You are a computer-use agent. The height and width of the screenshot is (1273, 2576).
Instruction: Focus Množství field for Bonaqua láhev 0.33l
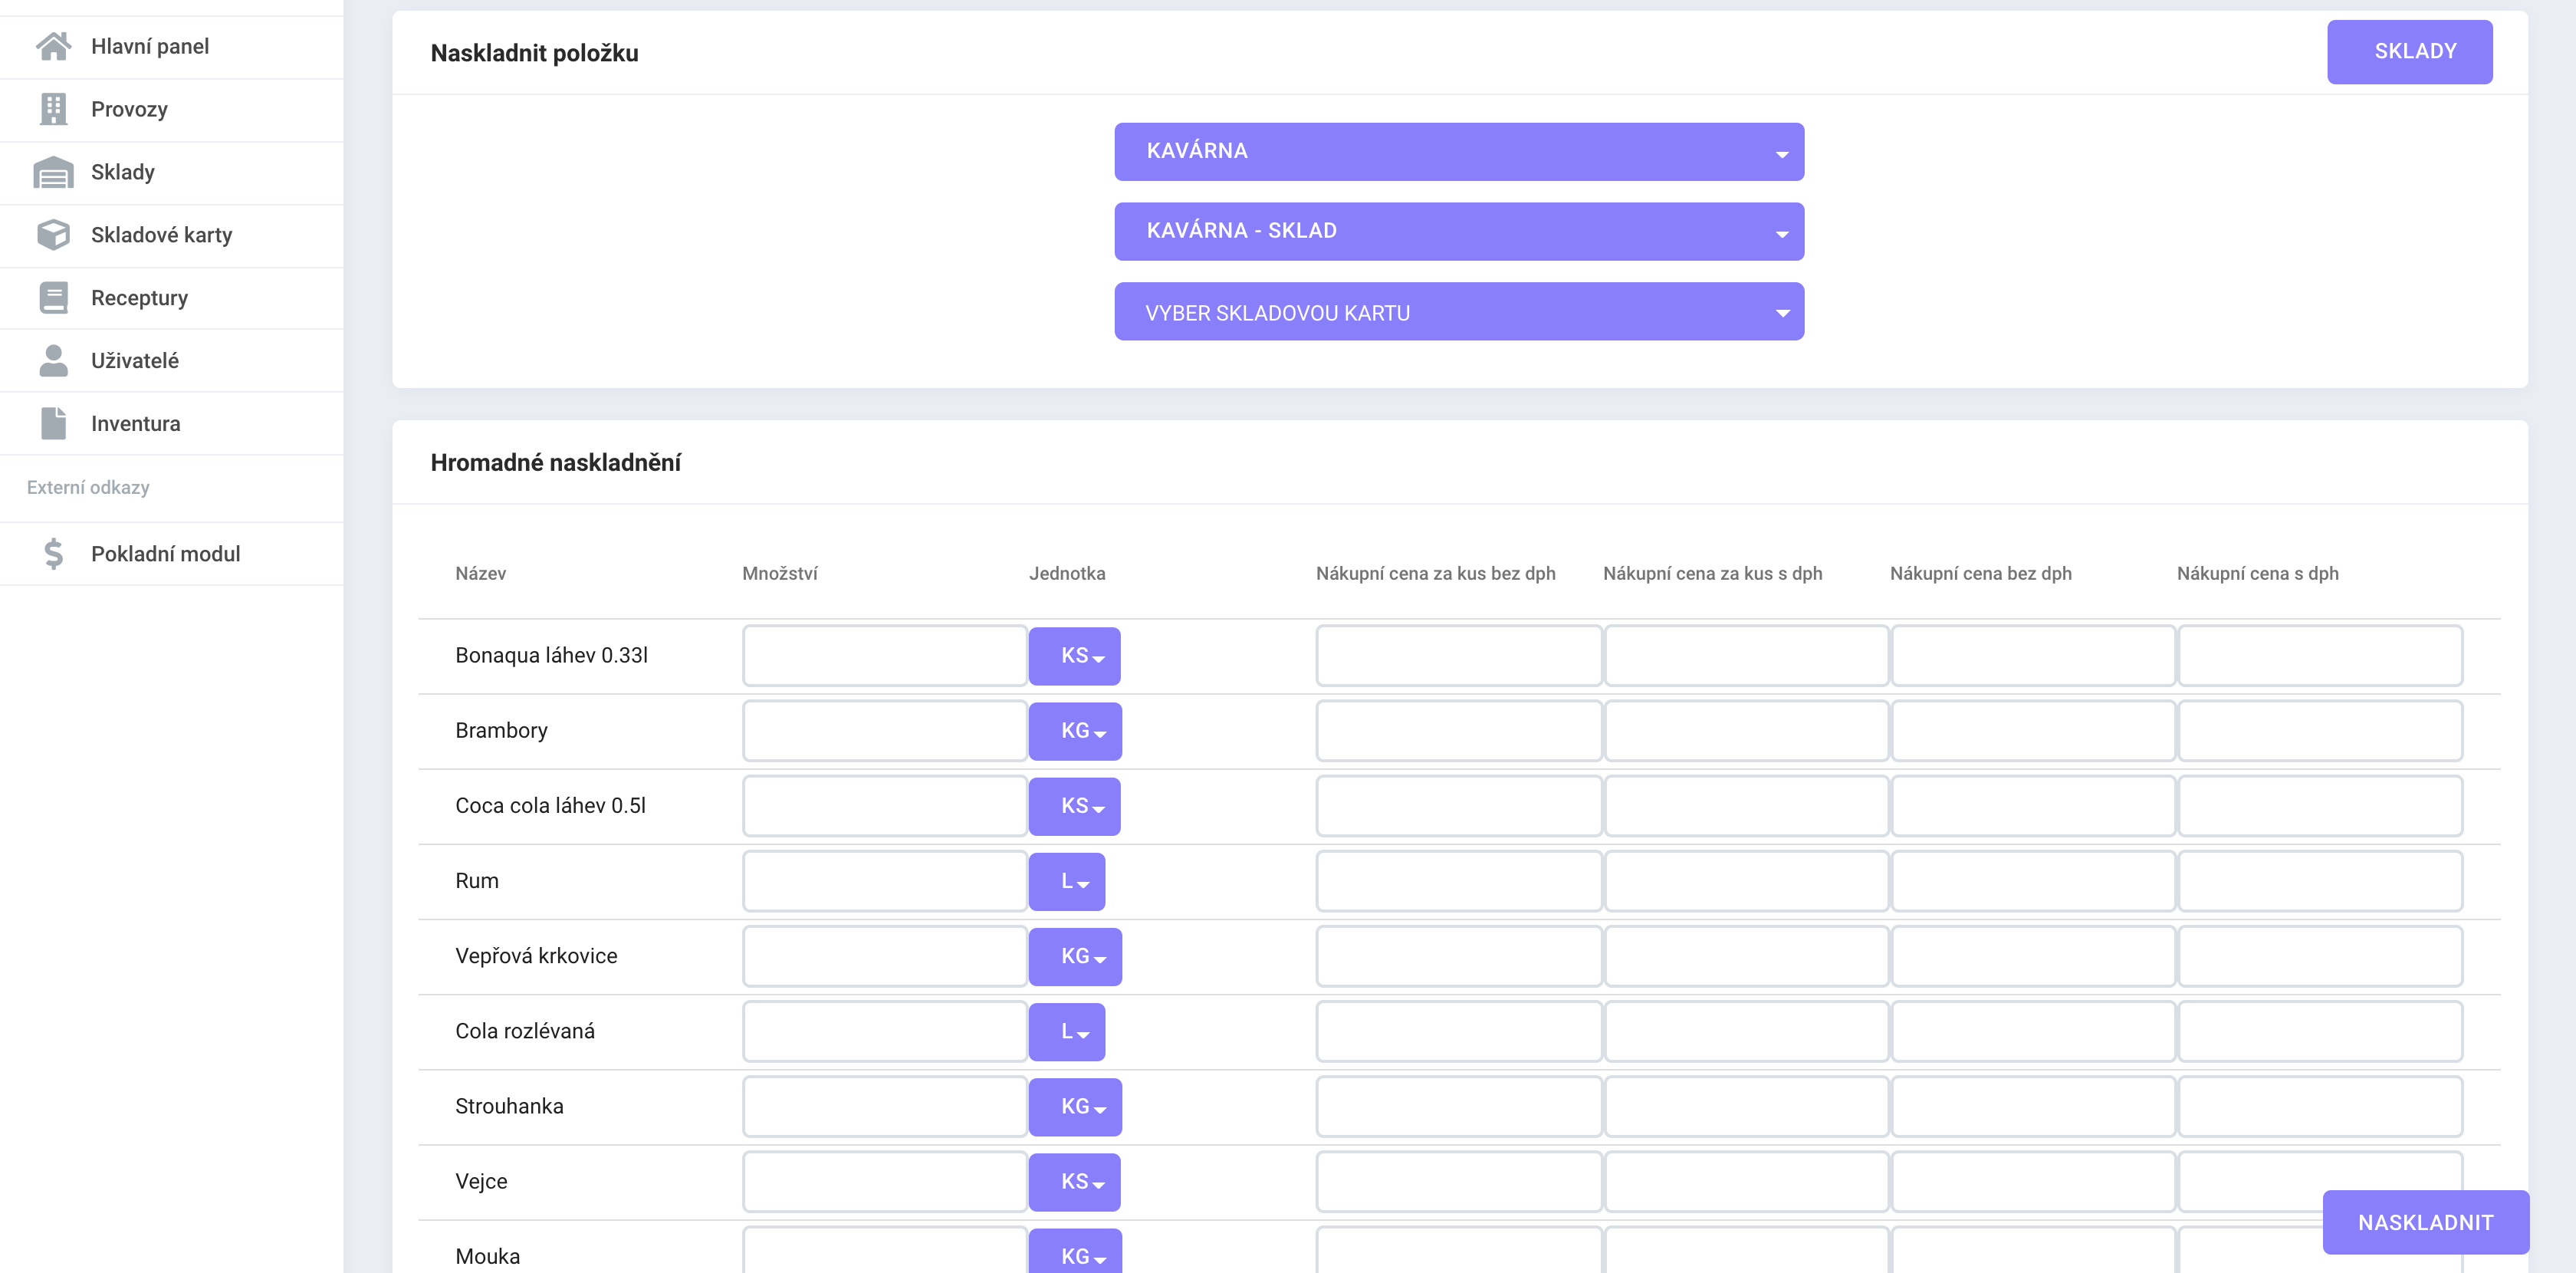click(x=884, y=656)
